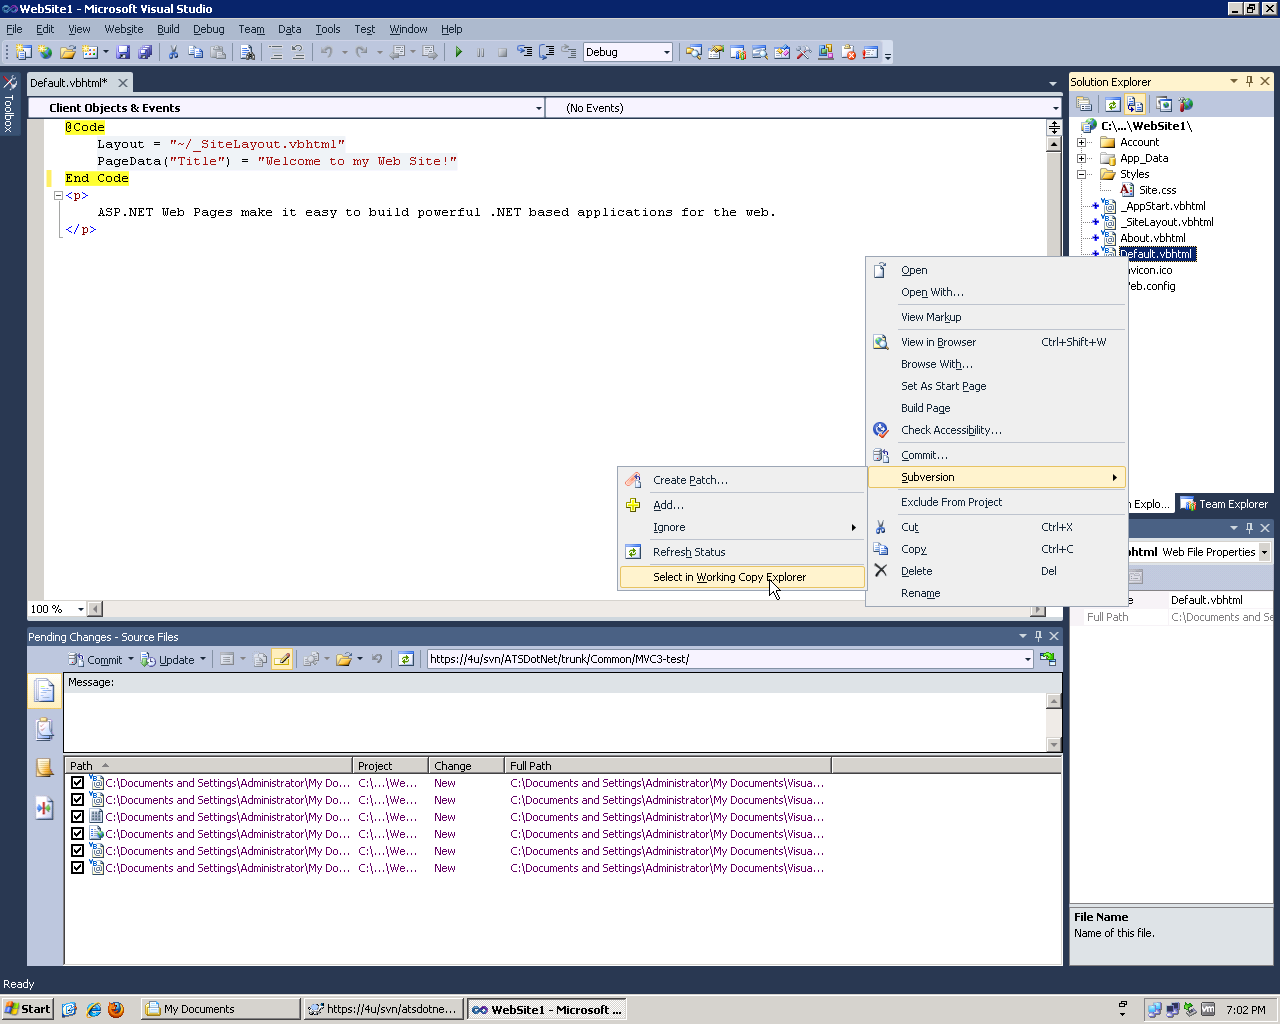Sort pending changes by the Change column header
1280x1024 pixels.
coord(466,766)
